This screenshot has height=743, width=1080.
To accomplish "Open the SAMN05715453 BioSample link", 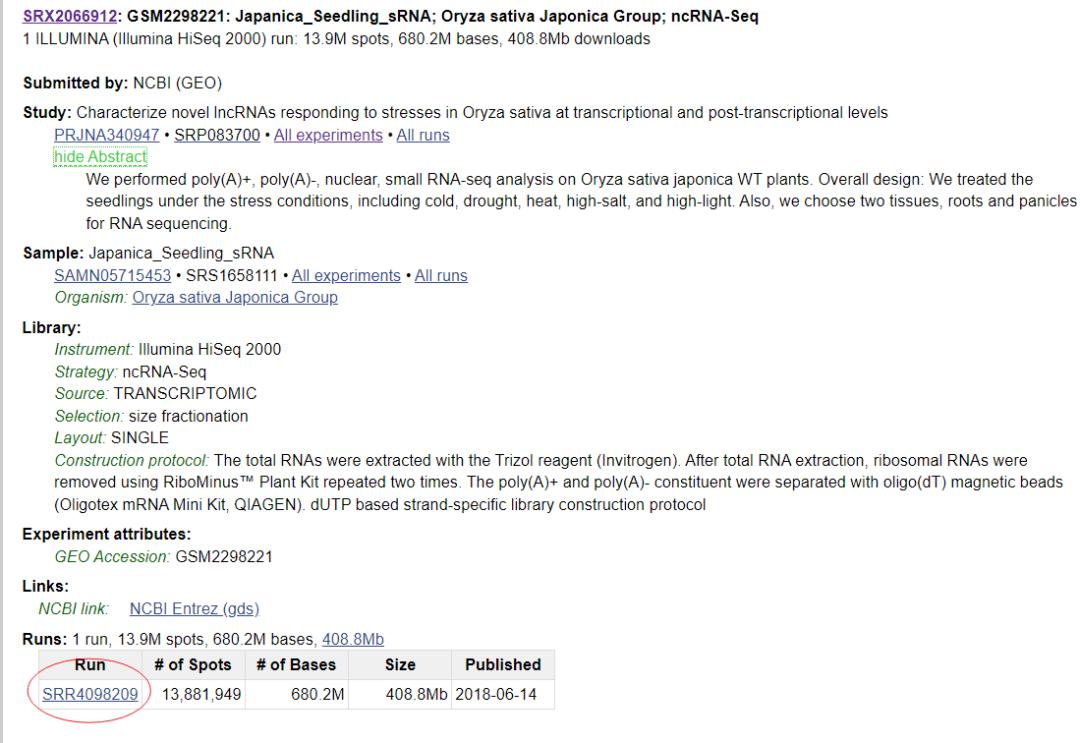I will pos(111,276).
